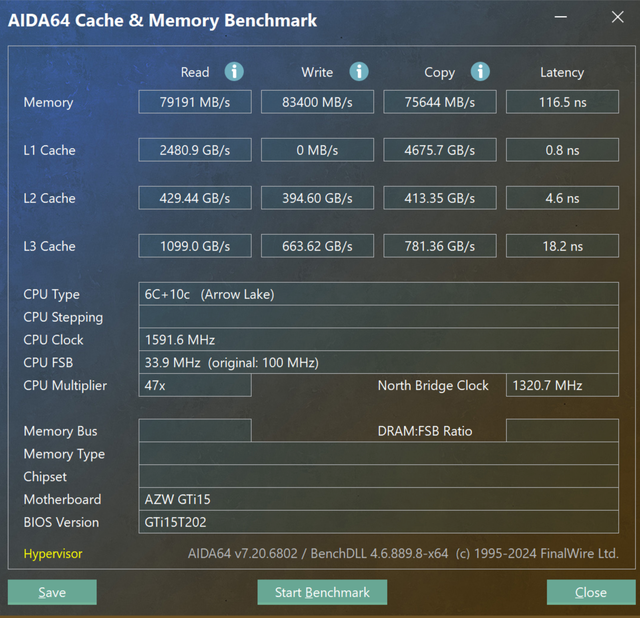Minimize the AIDA64 benchmark window
This screenshot has width=640, height=618.
[560, 17]
